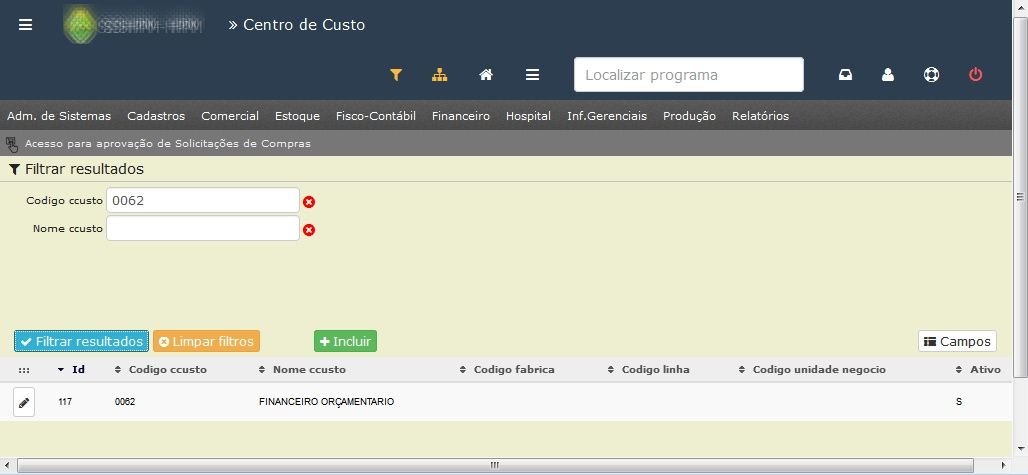Select the Id value 117 cell
The width and height of the screenshot is (1028, 475).
[x=65, y=402]
